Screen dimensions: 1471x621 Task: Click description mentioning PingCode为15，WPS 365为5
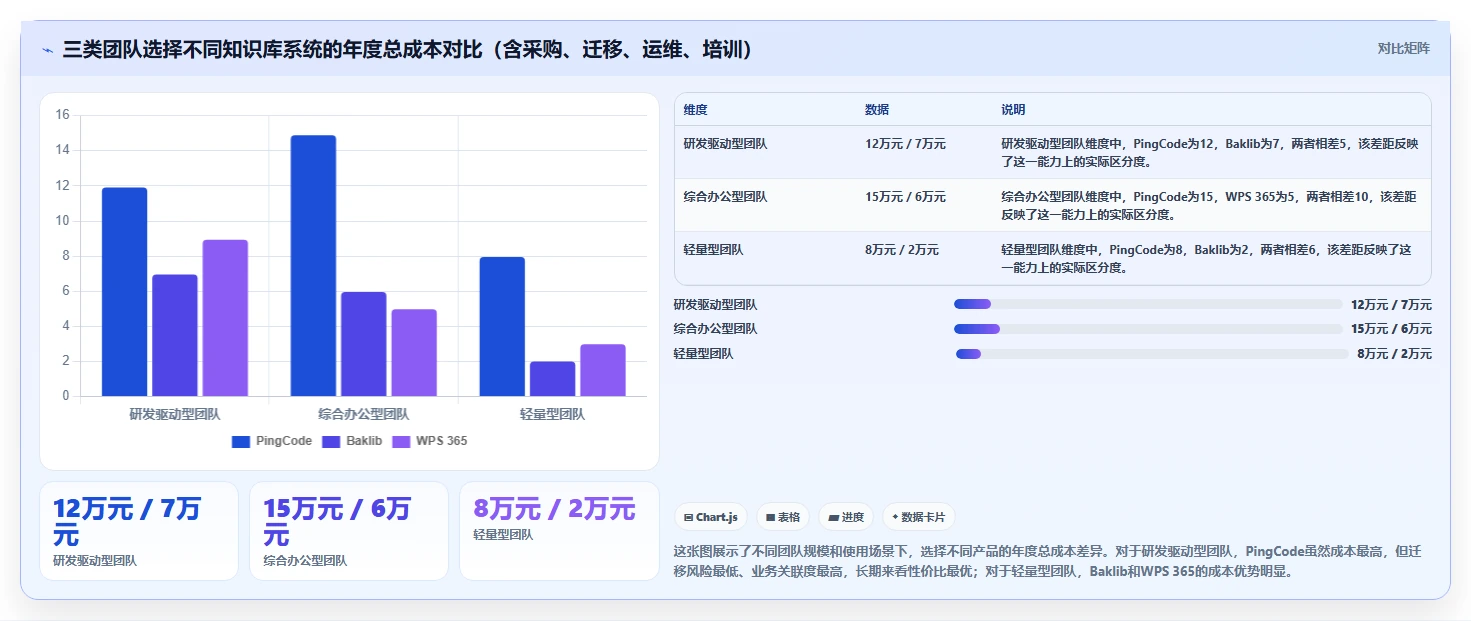pos(1209,206)
